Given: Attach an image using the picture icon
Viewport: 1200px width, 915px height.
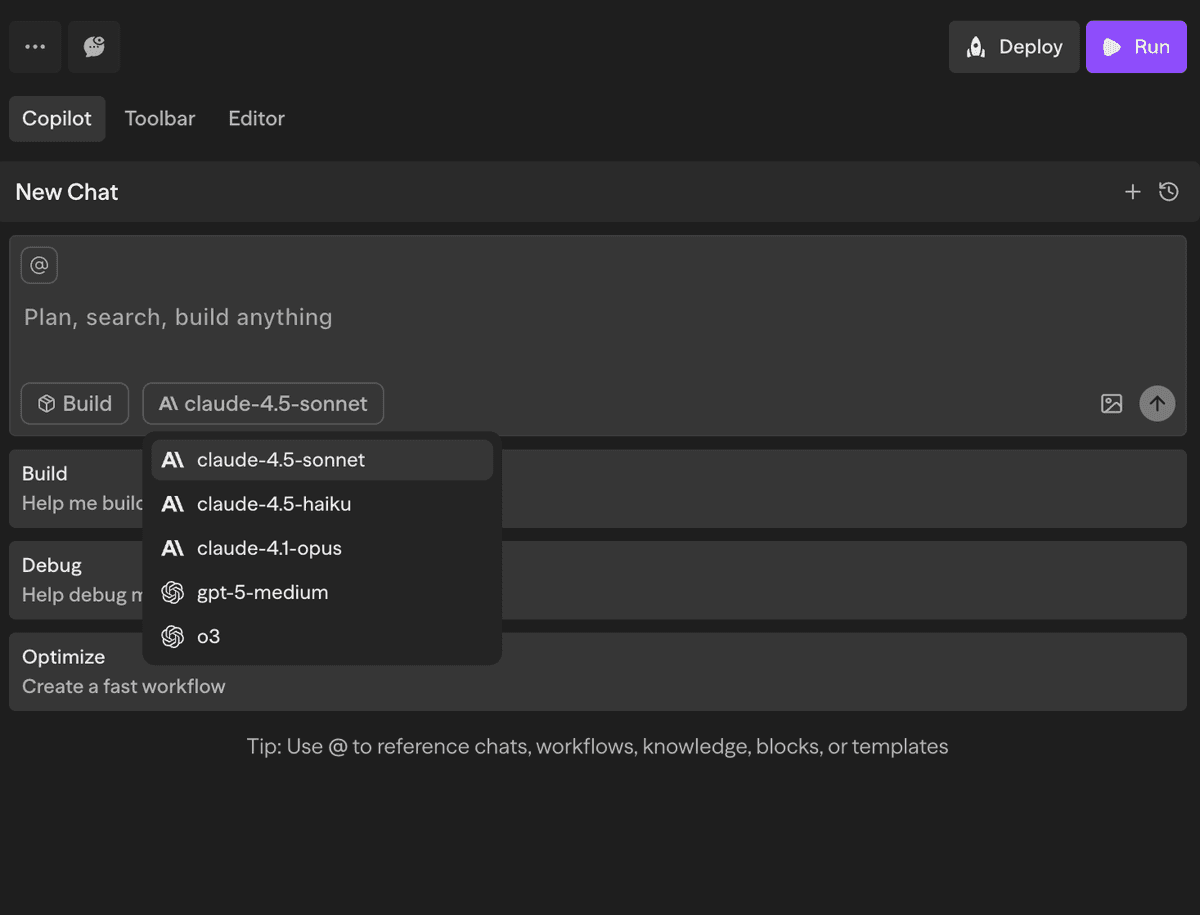Looking at the screenshot, I should tap(1111, 404).
